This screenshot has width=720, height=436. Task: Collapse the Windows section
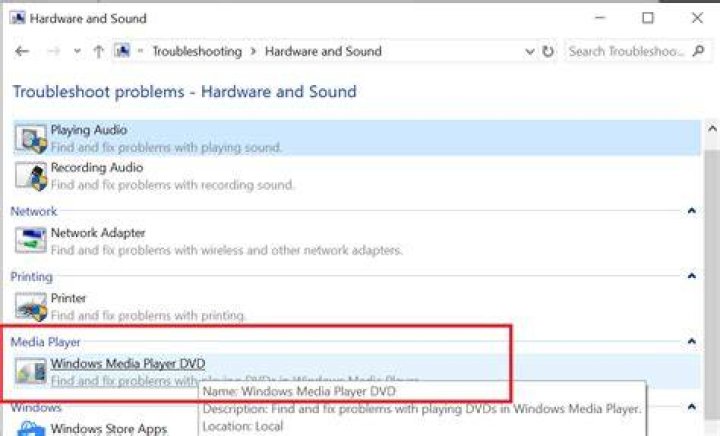(692, 406)
